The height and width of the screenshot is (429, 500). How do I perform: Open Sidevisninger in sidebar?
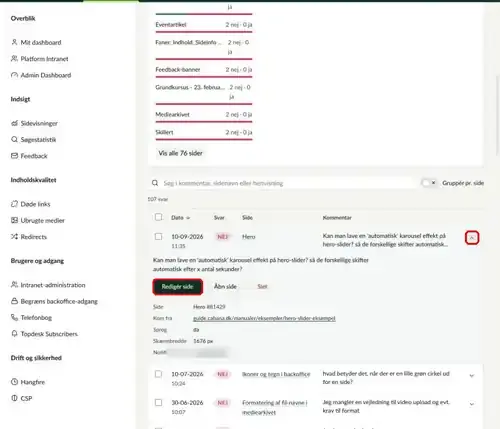(x=39, y=123)
